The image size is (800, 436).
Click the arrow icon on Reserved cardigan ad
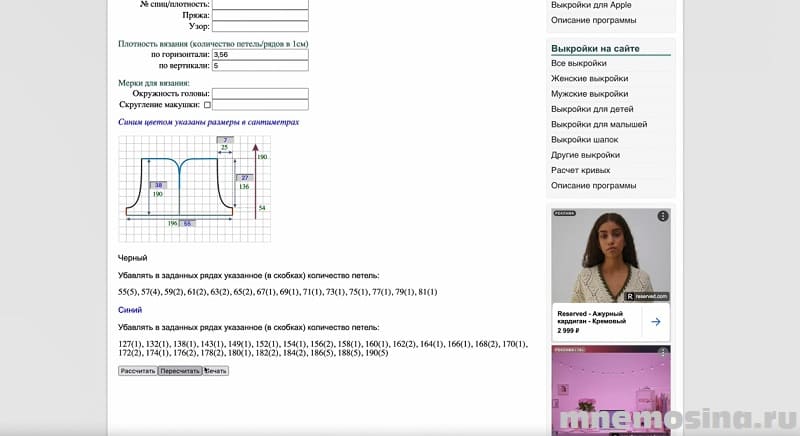[x=656, y=322]
